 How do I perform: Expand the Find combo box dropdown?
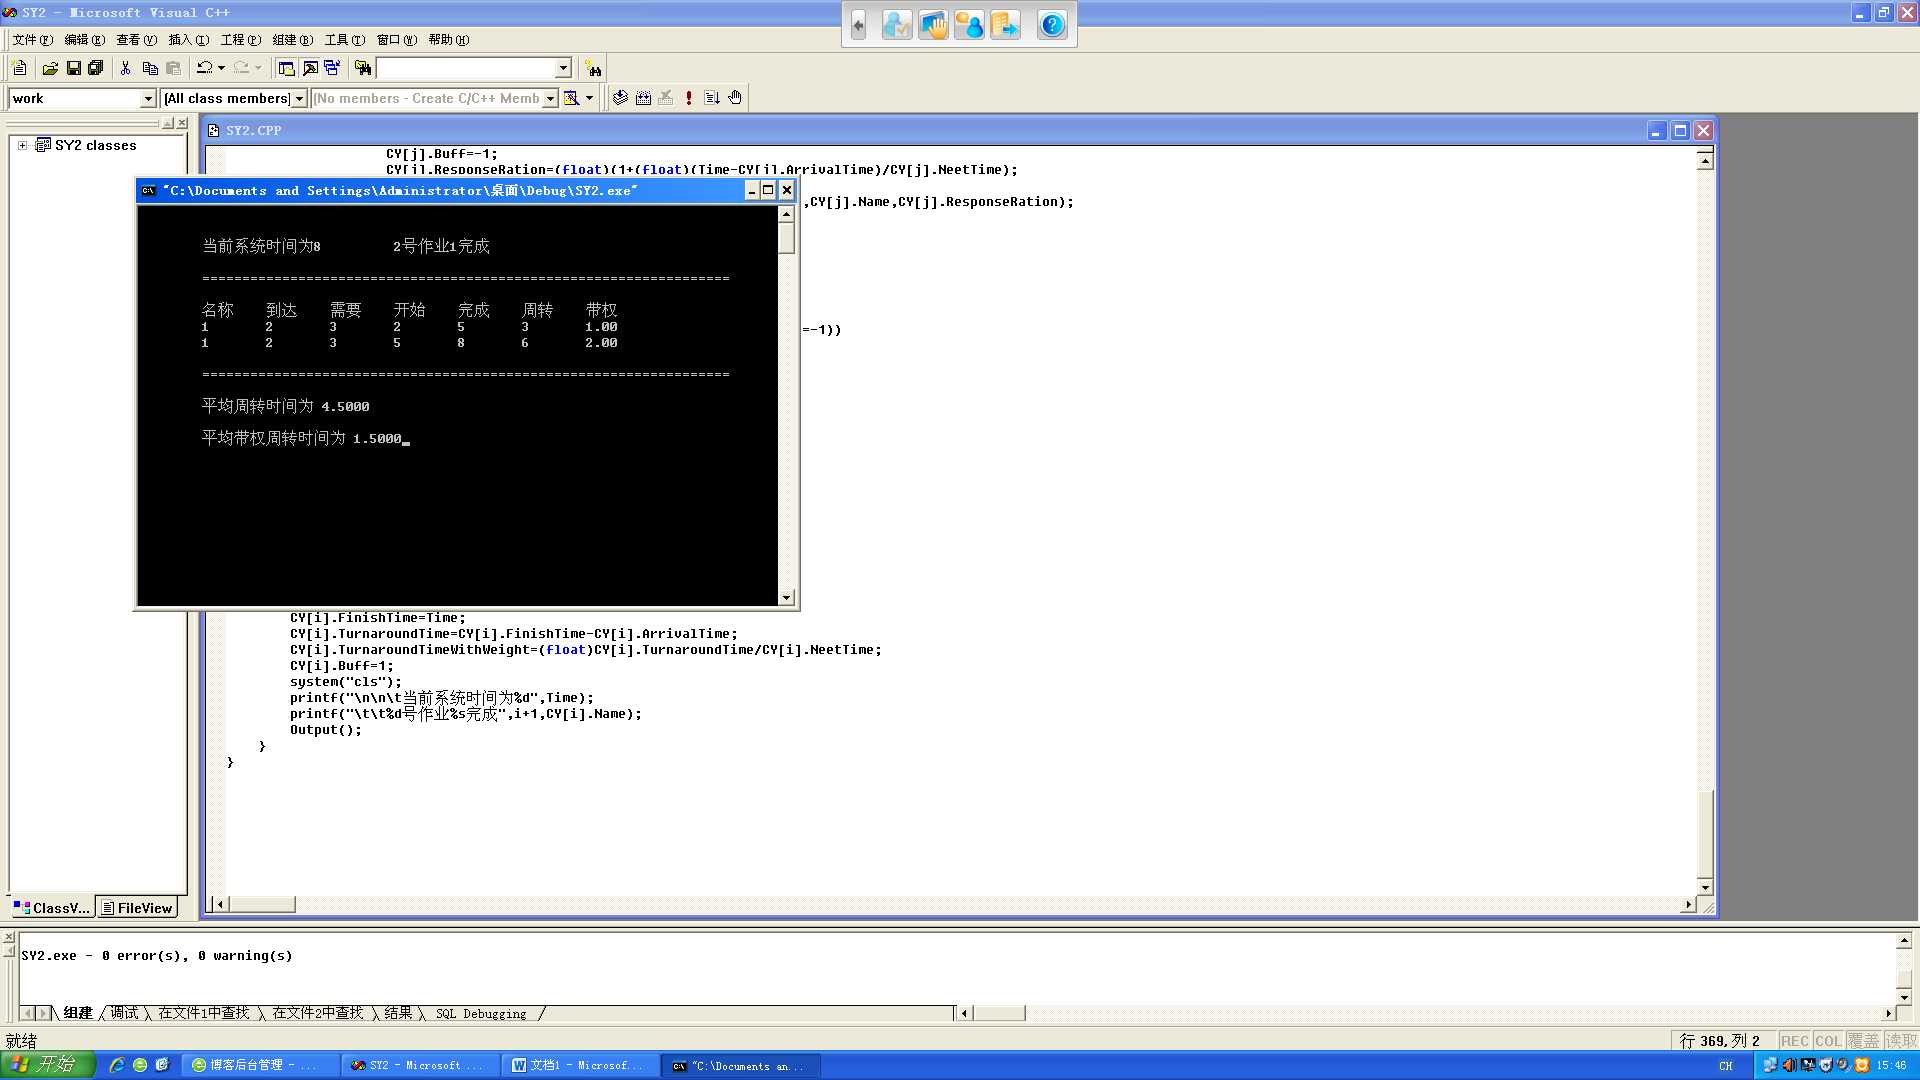563,68
